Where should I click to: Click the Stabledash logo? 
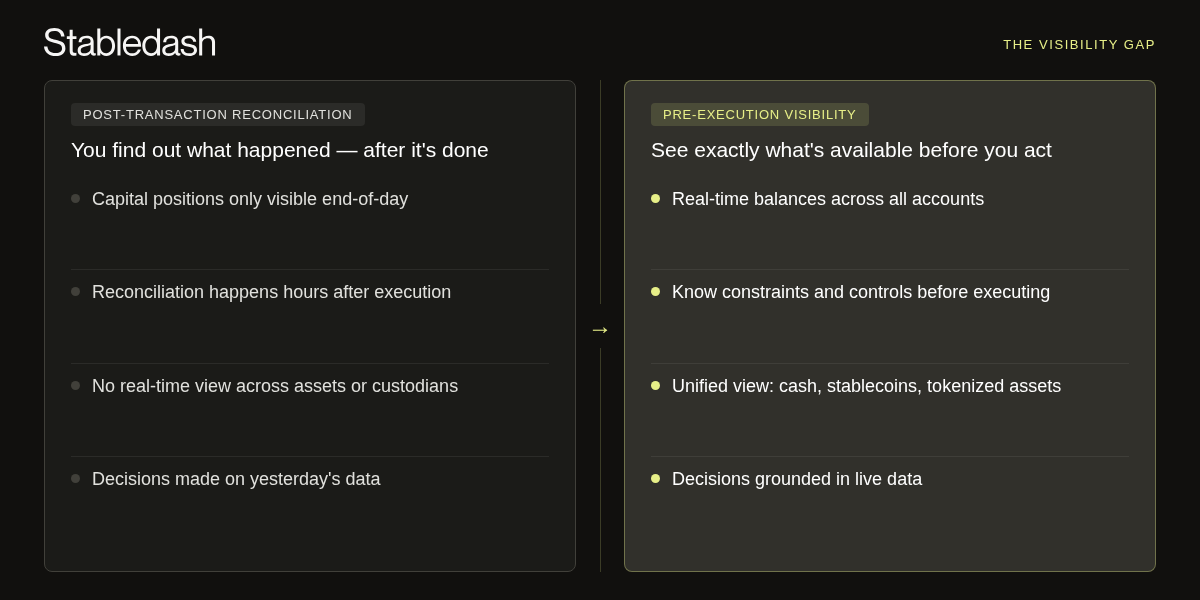(129, 43)
